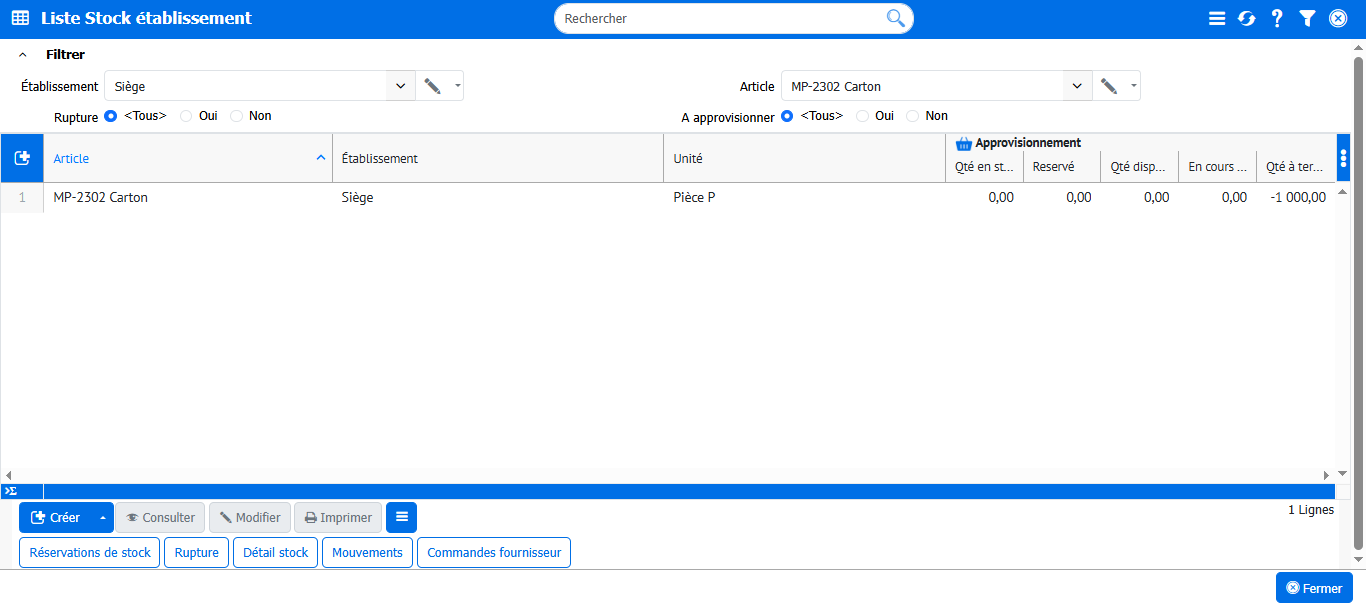The width and height of the screenshot is (1366, 604).
Task: Click the search magnifier icon
Action: pyautogui.click(x=895, y=18)
